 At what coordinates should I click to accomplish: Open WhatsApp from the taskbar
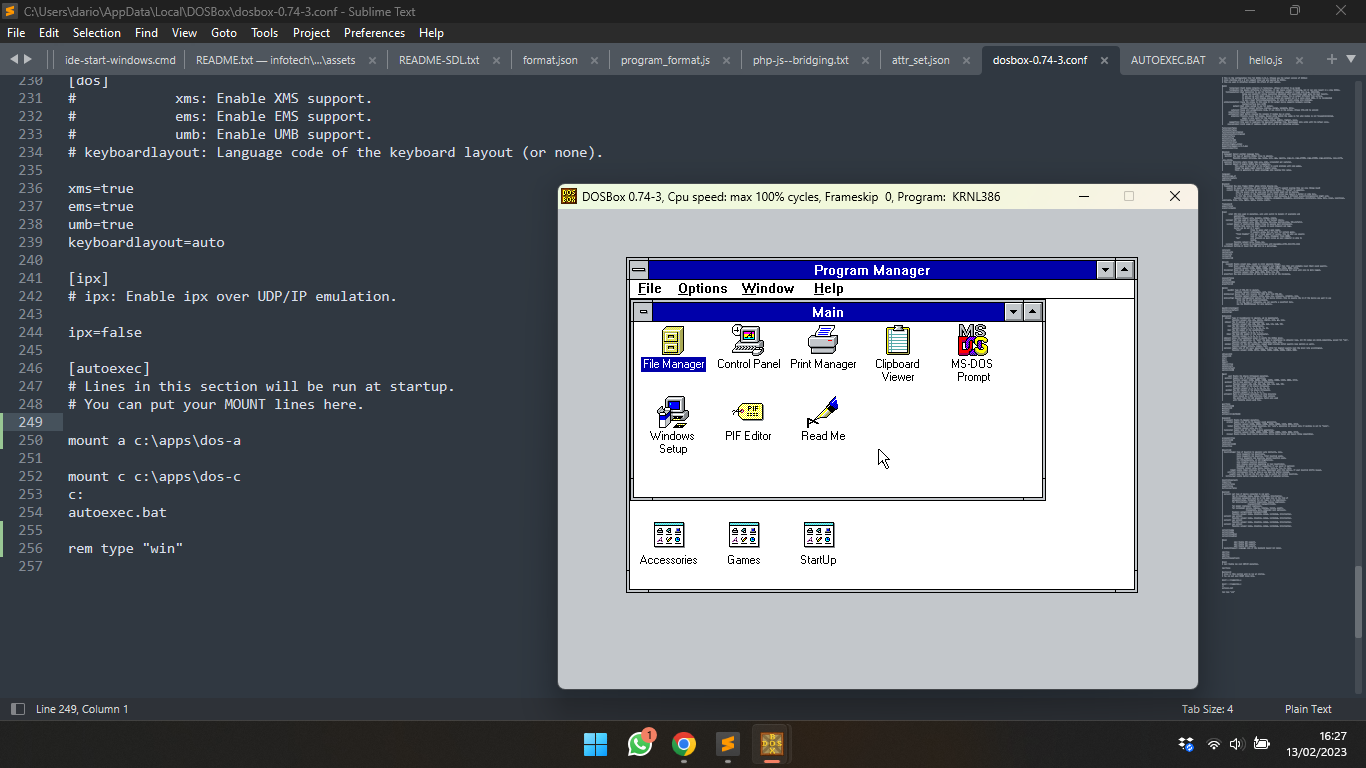(x=640, y=744)
